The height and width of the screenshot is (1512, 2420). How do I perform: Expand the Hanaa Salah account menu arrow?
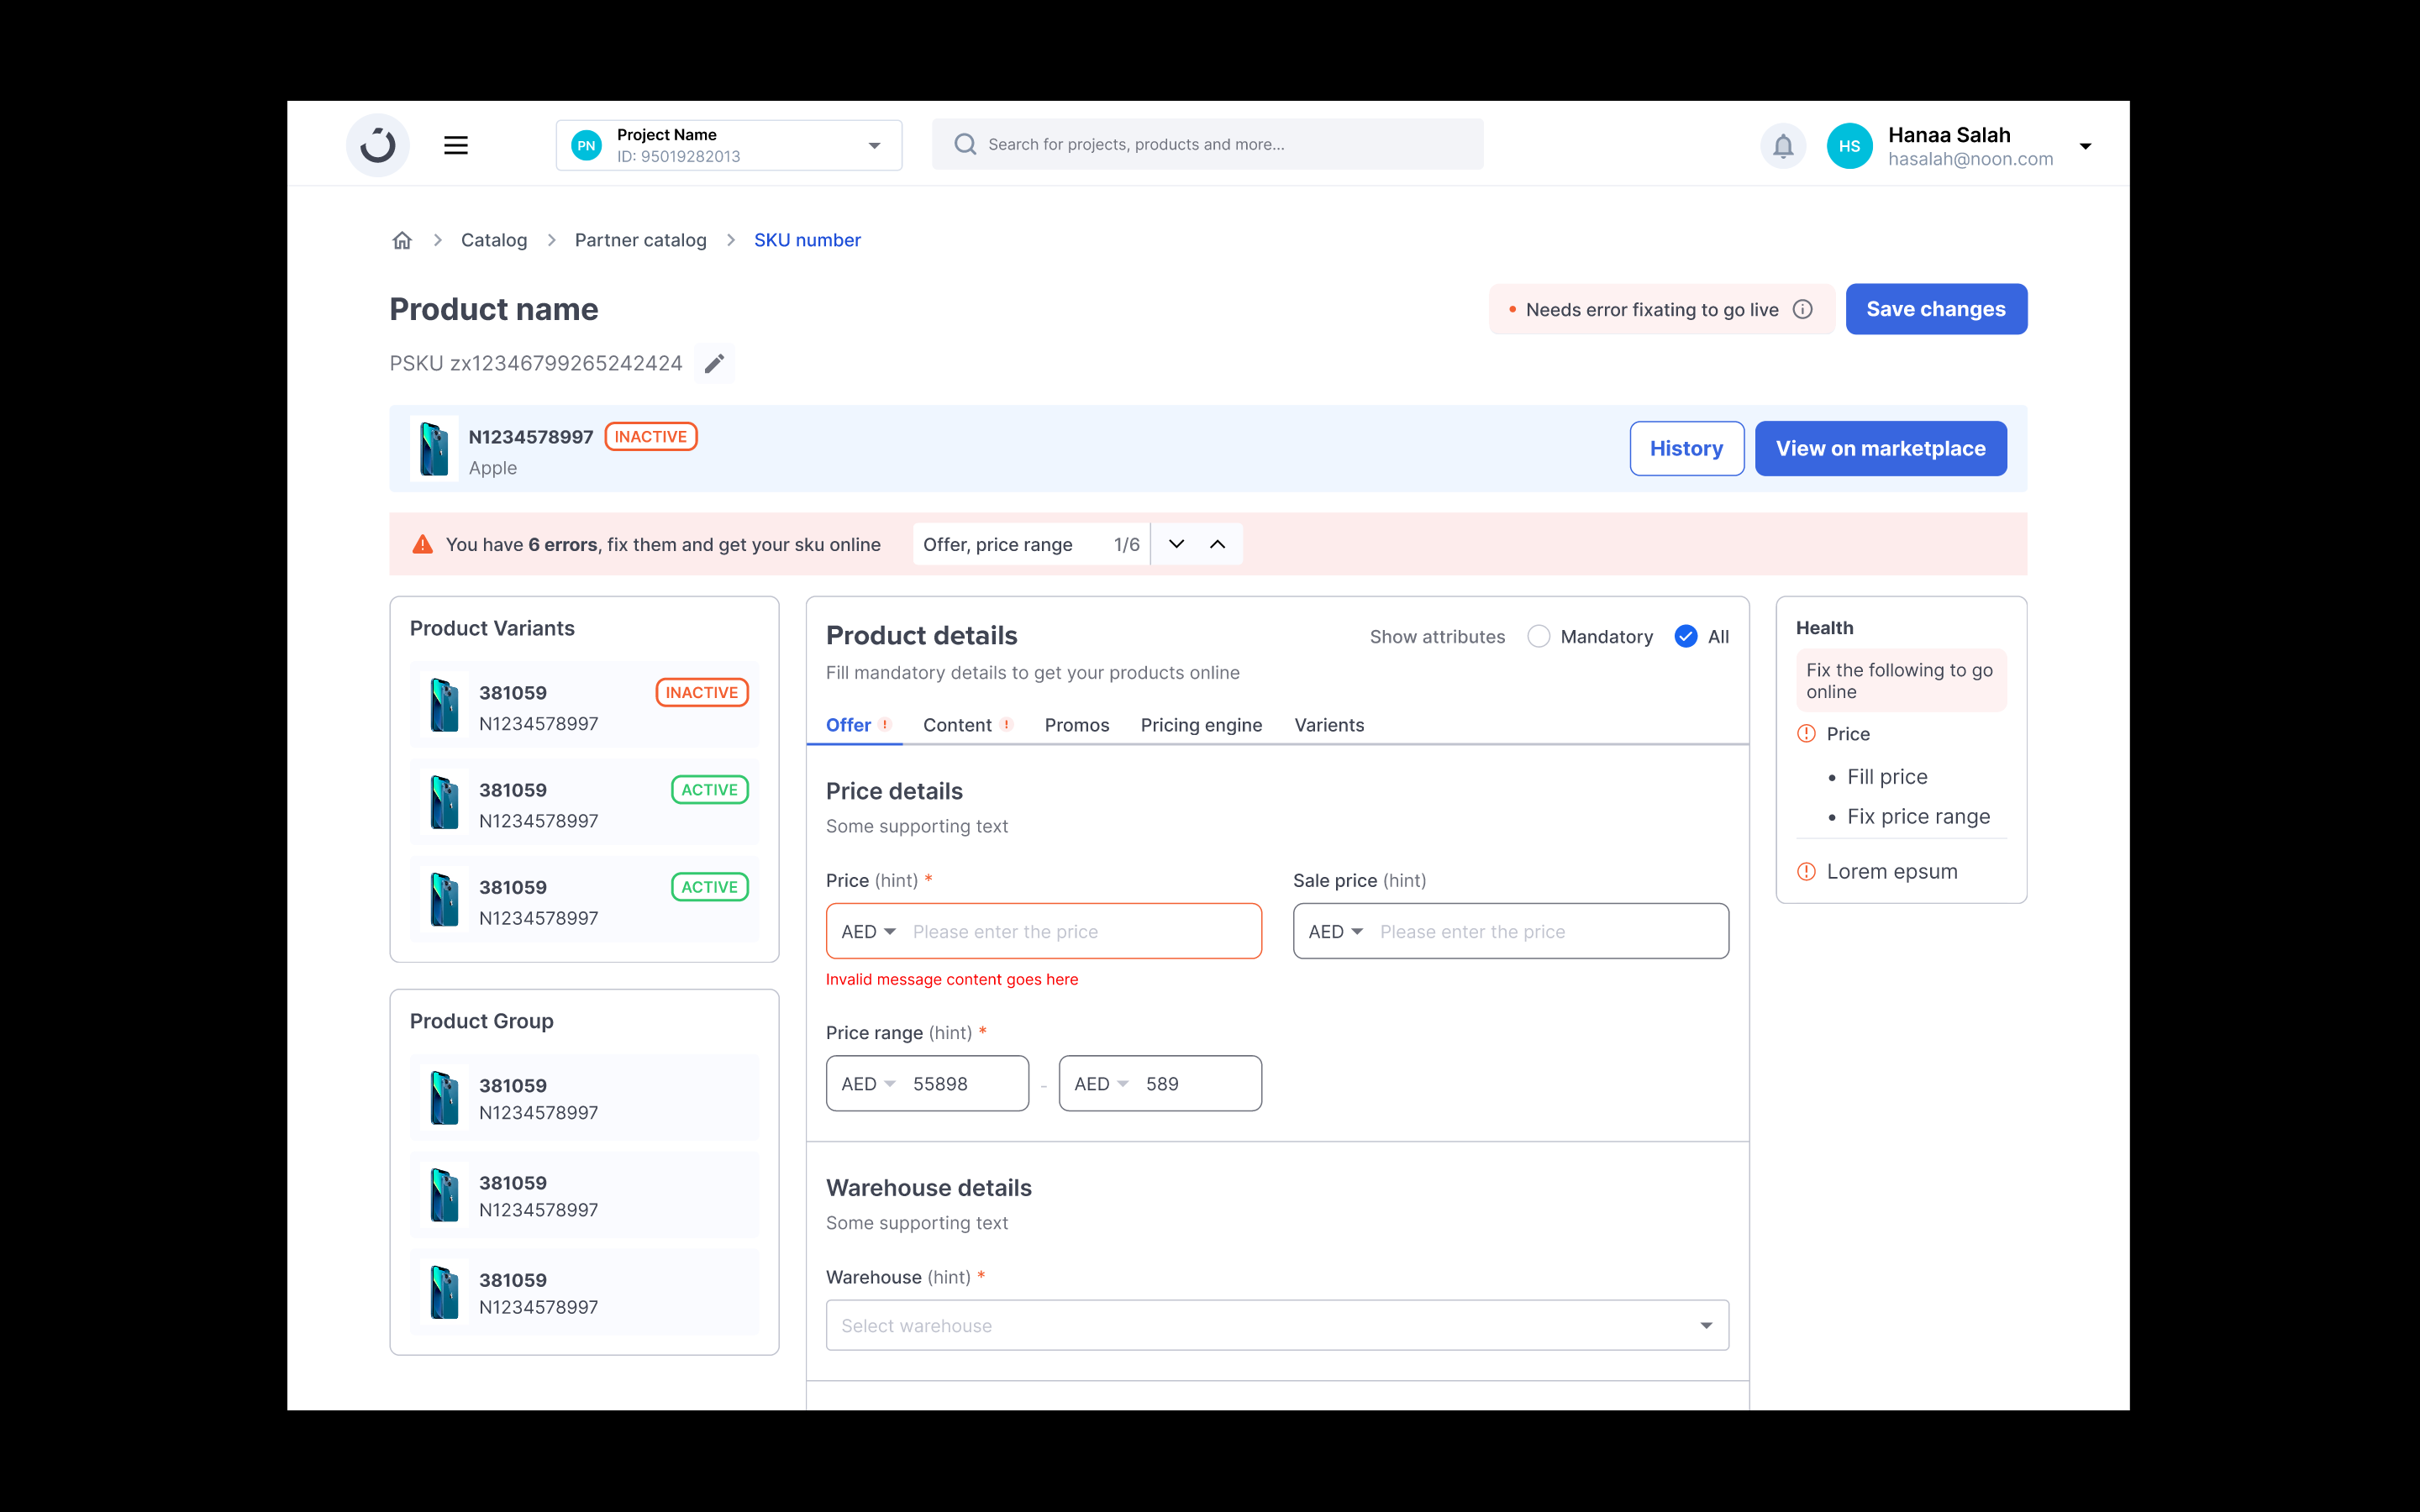(x=2085, y=147)
